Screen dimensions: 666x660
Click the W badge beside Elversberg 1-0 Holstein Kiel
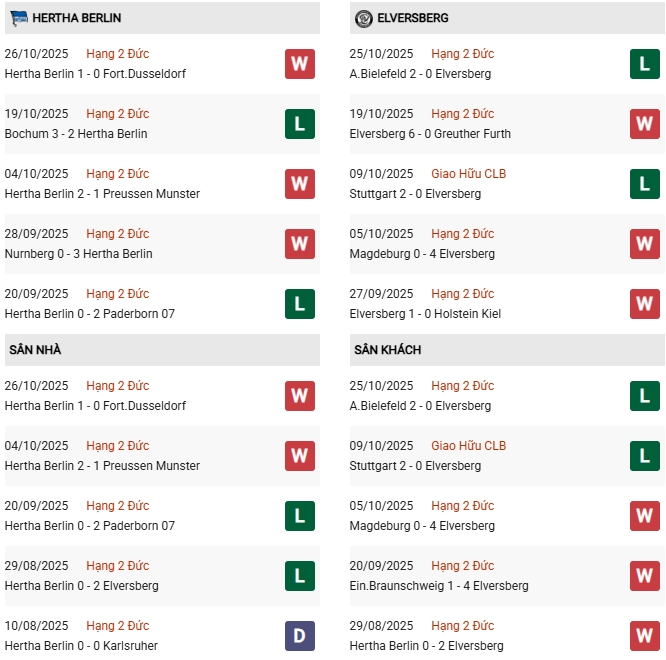point(644,304)
